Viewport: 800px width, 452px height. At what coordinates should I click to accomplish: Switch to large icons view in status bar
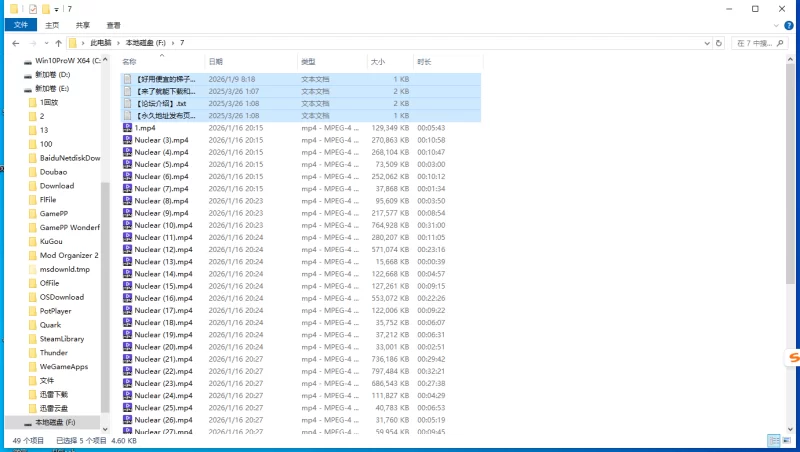pyautogui.click(x=786, y=440)
